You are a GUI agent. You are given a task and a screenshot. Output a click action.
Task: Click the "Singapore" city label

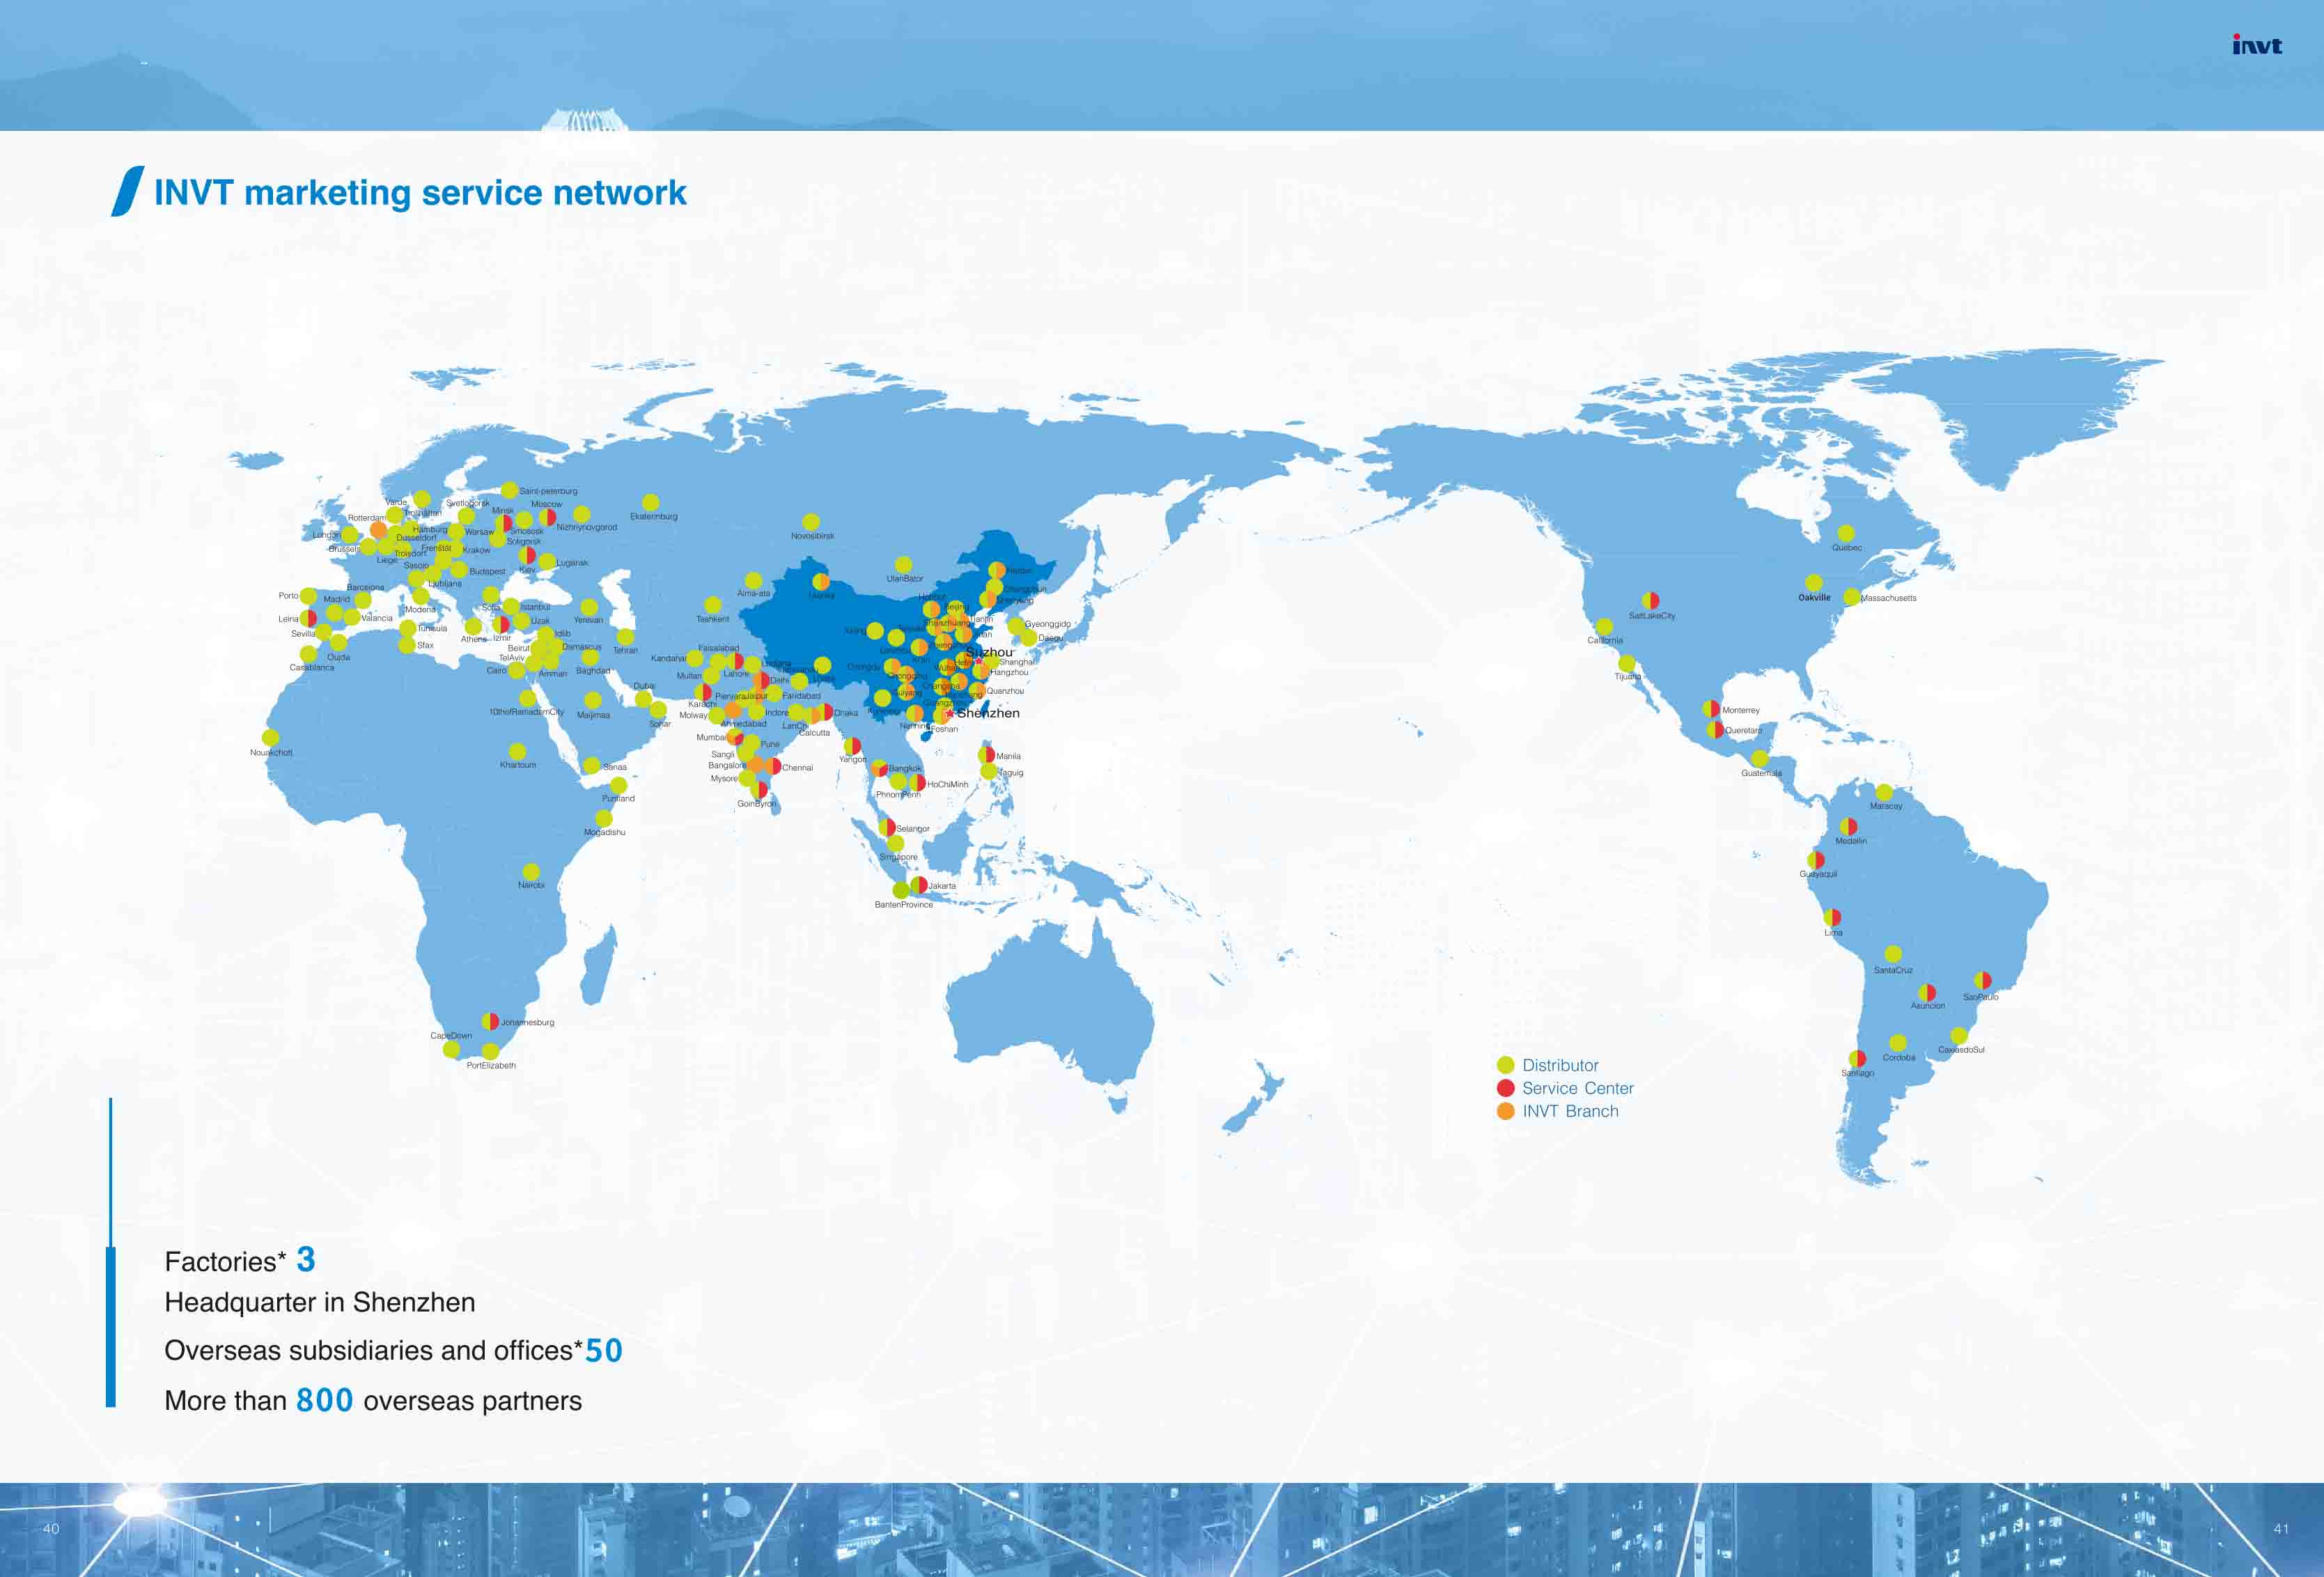point(898,857)
